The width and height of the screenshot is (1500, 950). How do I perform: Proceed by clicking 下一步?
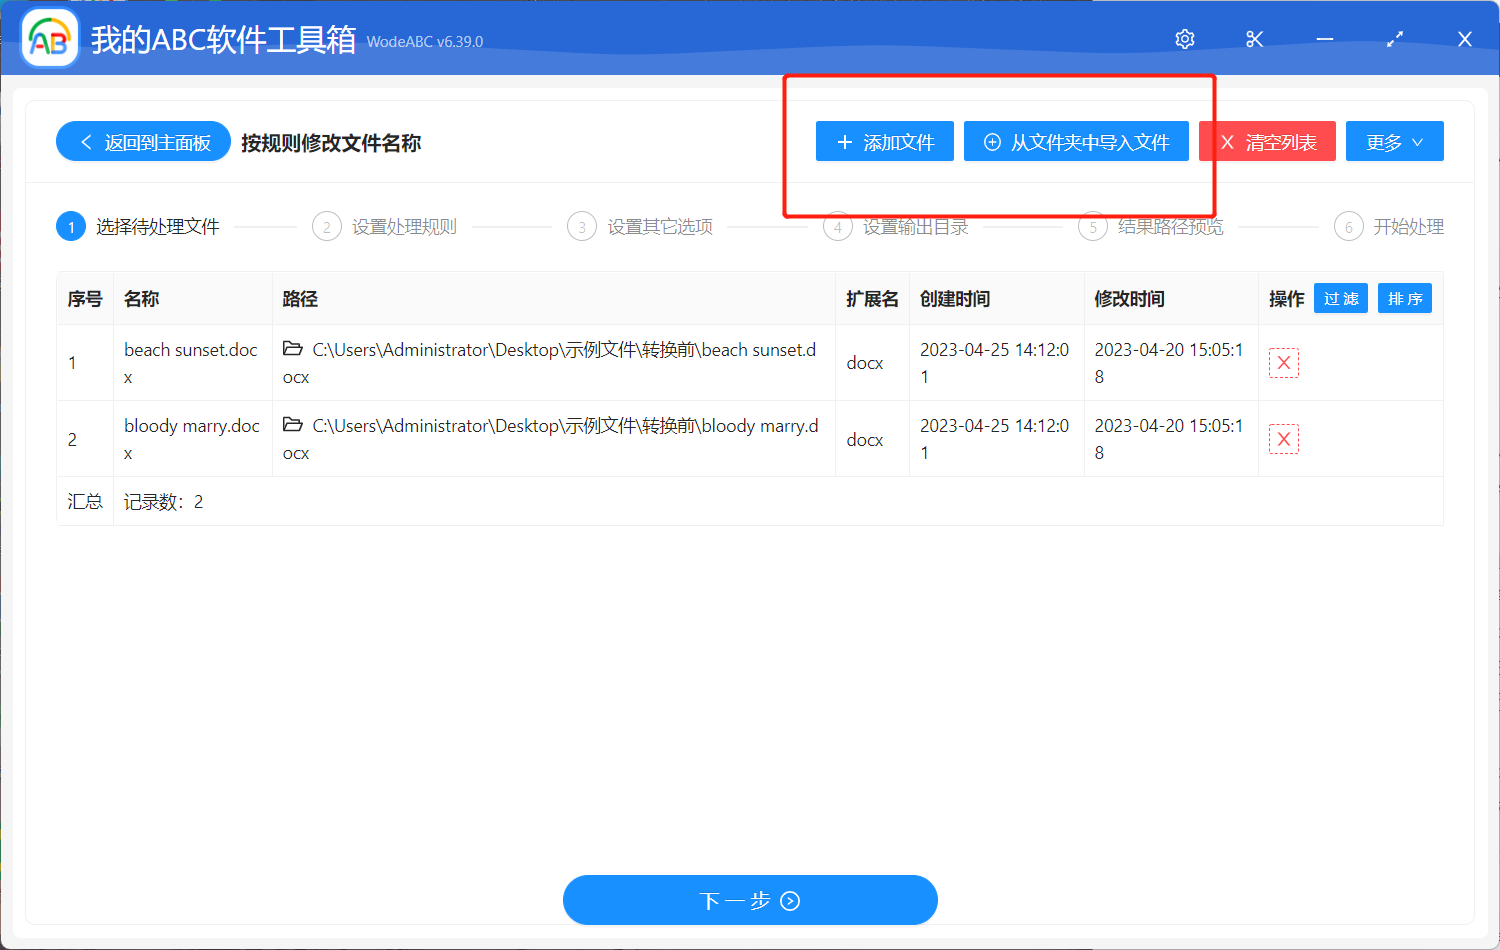tap(750, 899)
